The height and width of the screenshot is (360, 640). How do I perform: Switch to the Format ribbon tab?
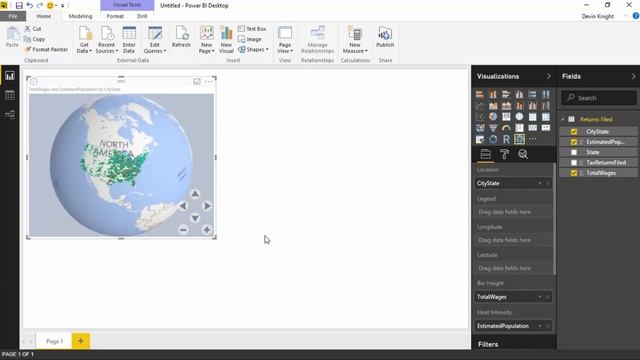click(x=115, y=16)
